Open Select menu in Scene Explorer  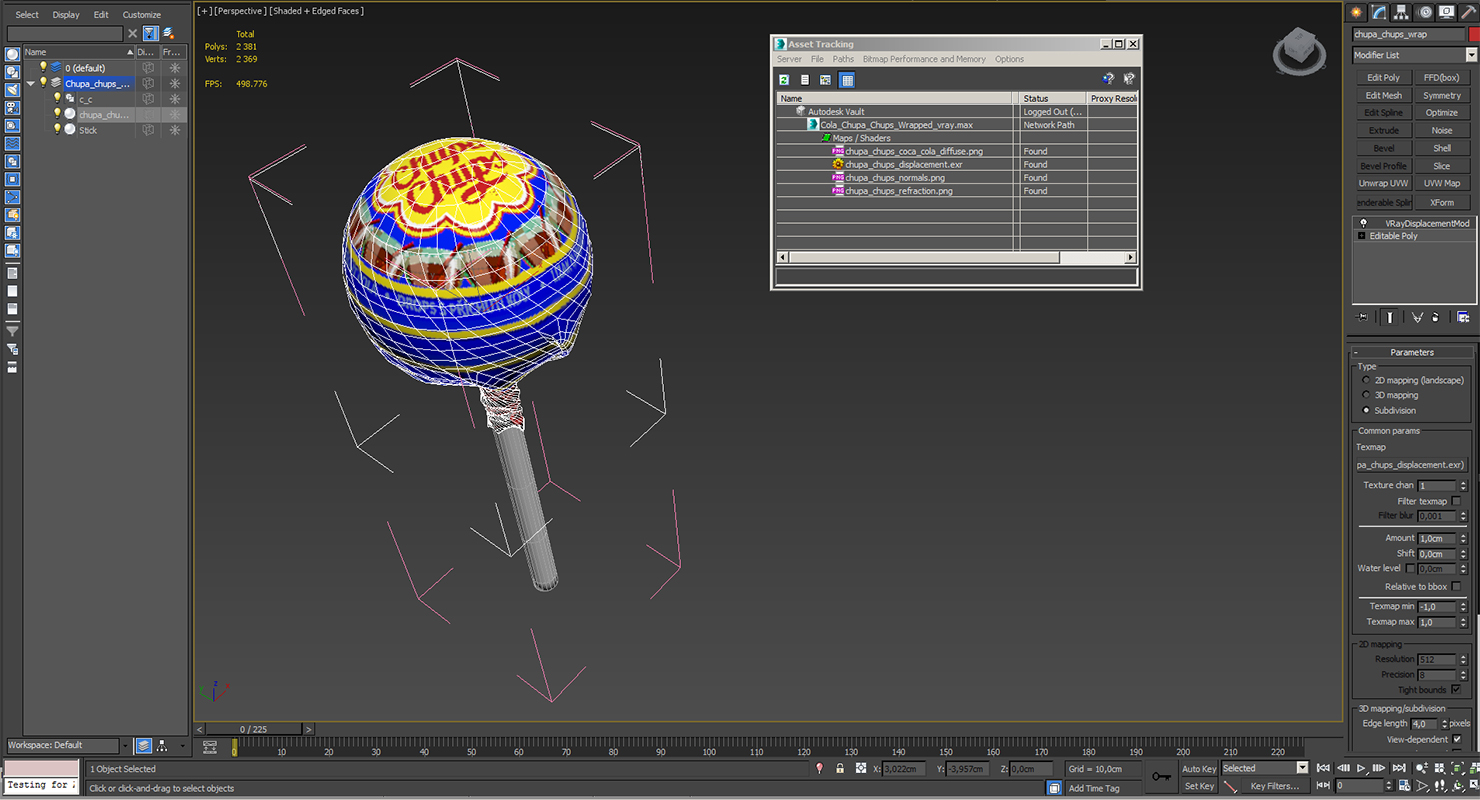(x=27, y=15)
